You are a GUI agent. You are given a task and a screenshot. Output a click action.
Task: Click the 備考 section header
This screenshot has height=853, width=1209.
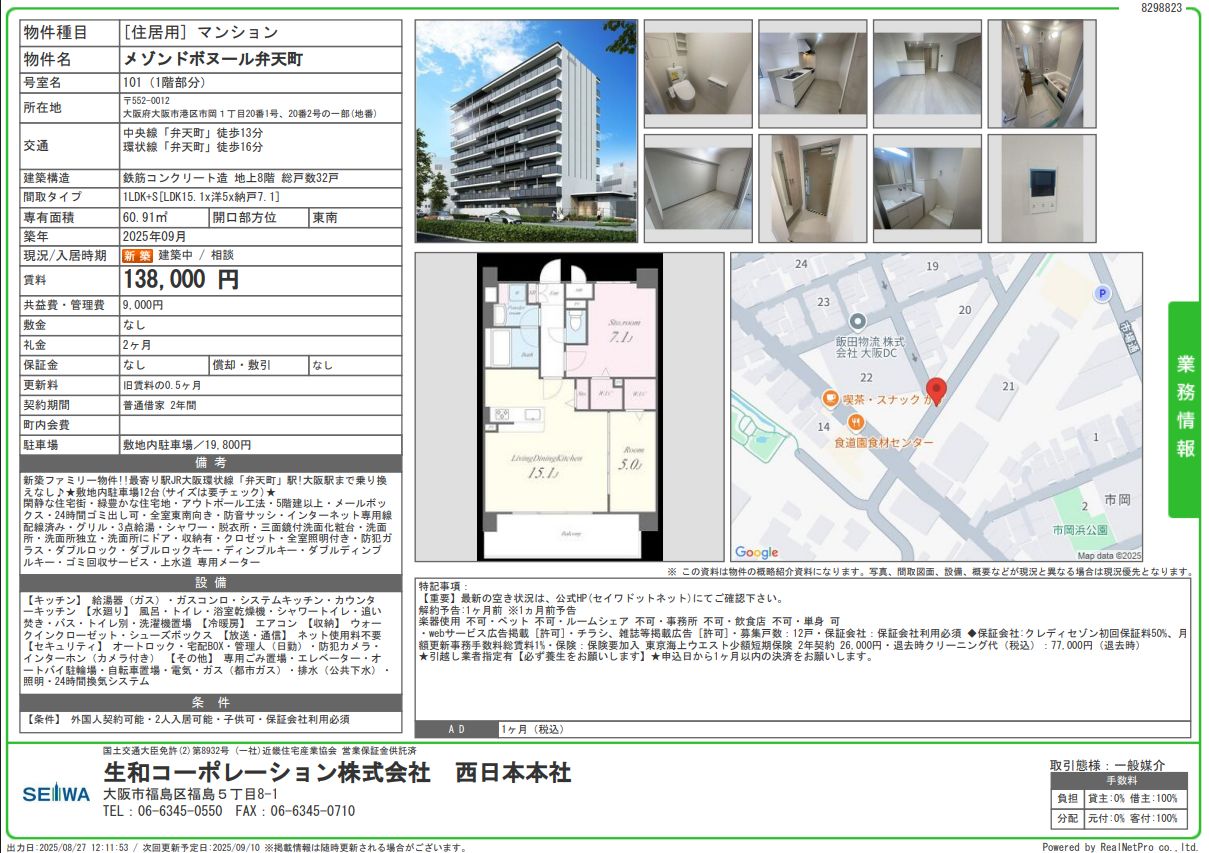[211, 464]
